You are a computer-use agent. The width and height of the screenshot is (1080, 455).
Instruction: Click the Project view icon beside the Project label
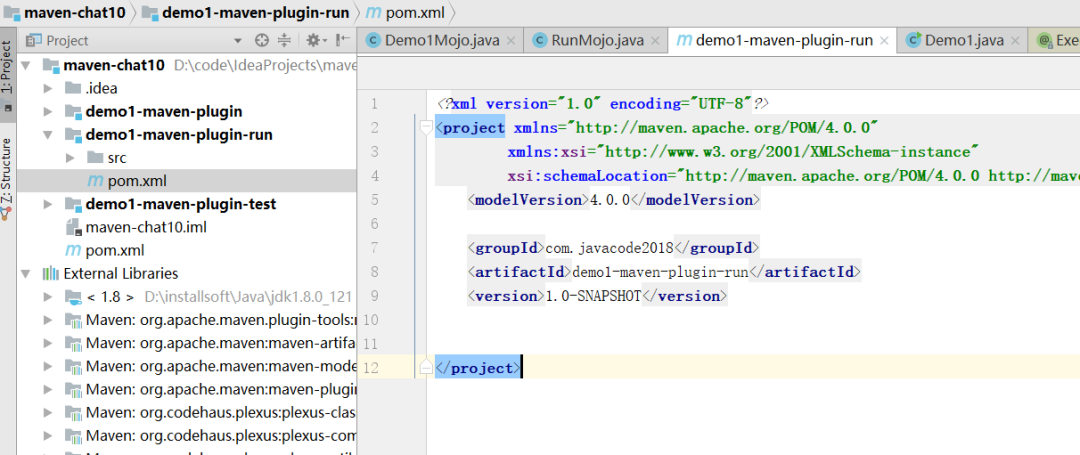[33, 41]
